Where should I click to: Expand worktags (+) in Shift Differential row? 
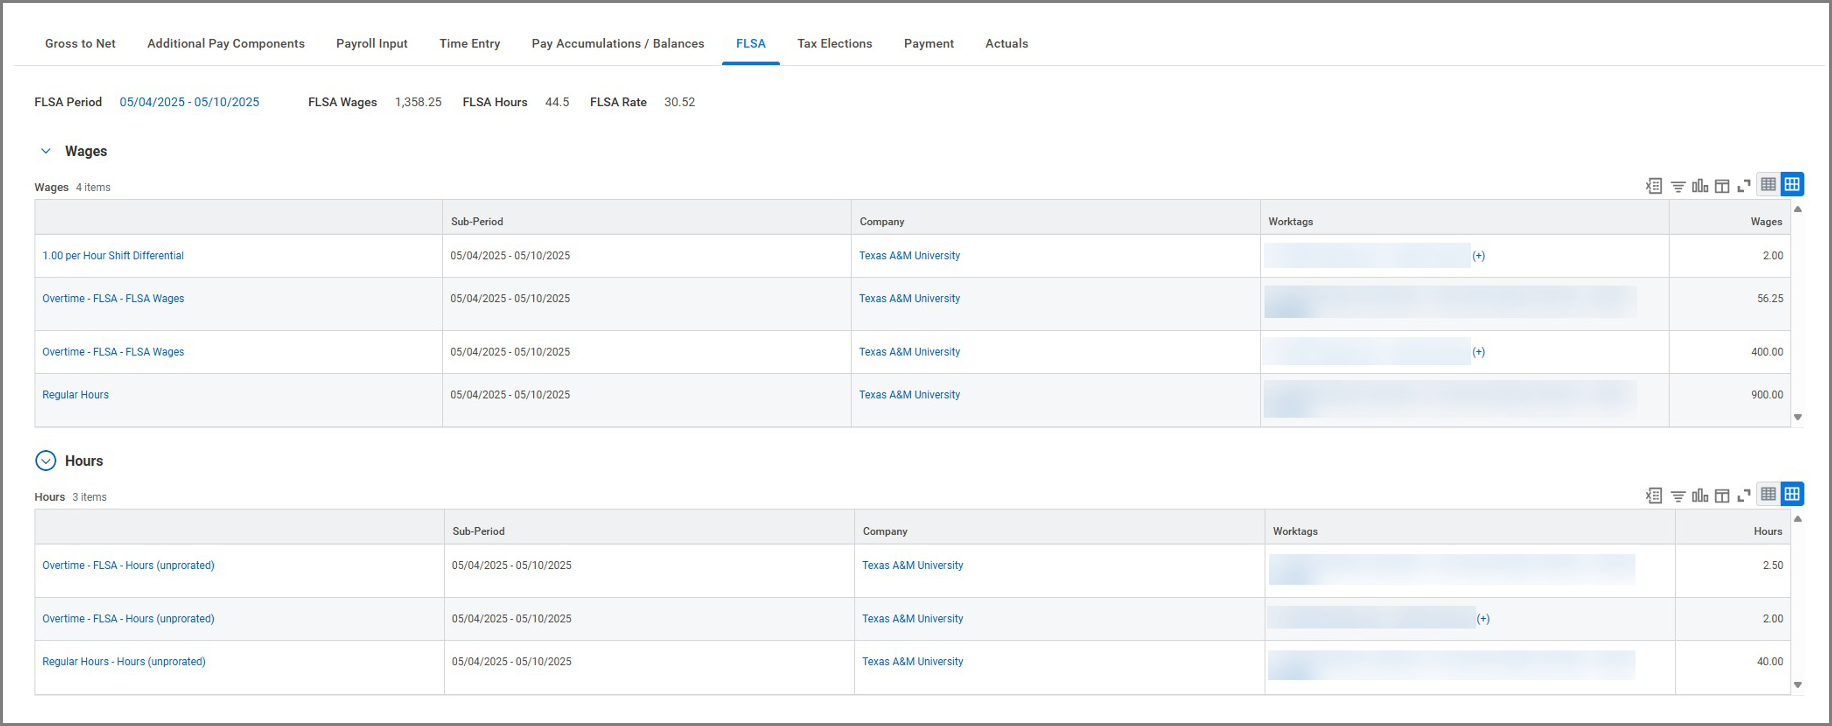tap(1478, 256)
